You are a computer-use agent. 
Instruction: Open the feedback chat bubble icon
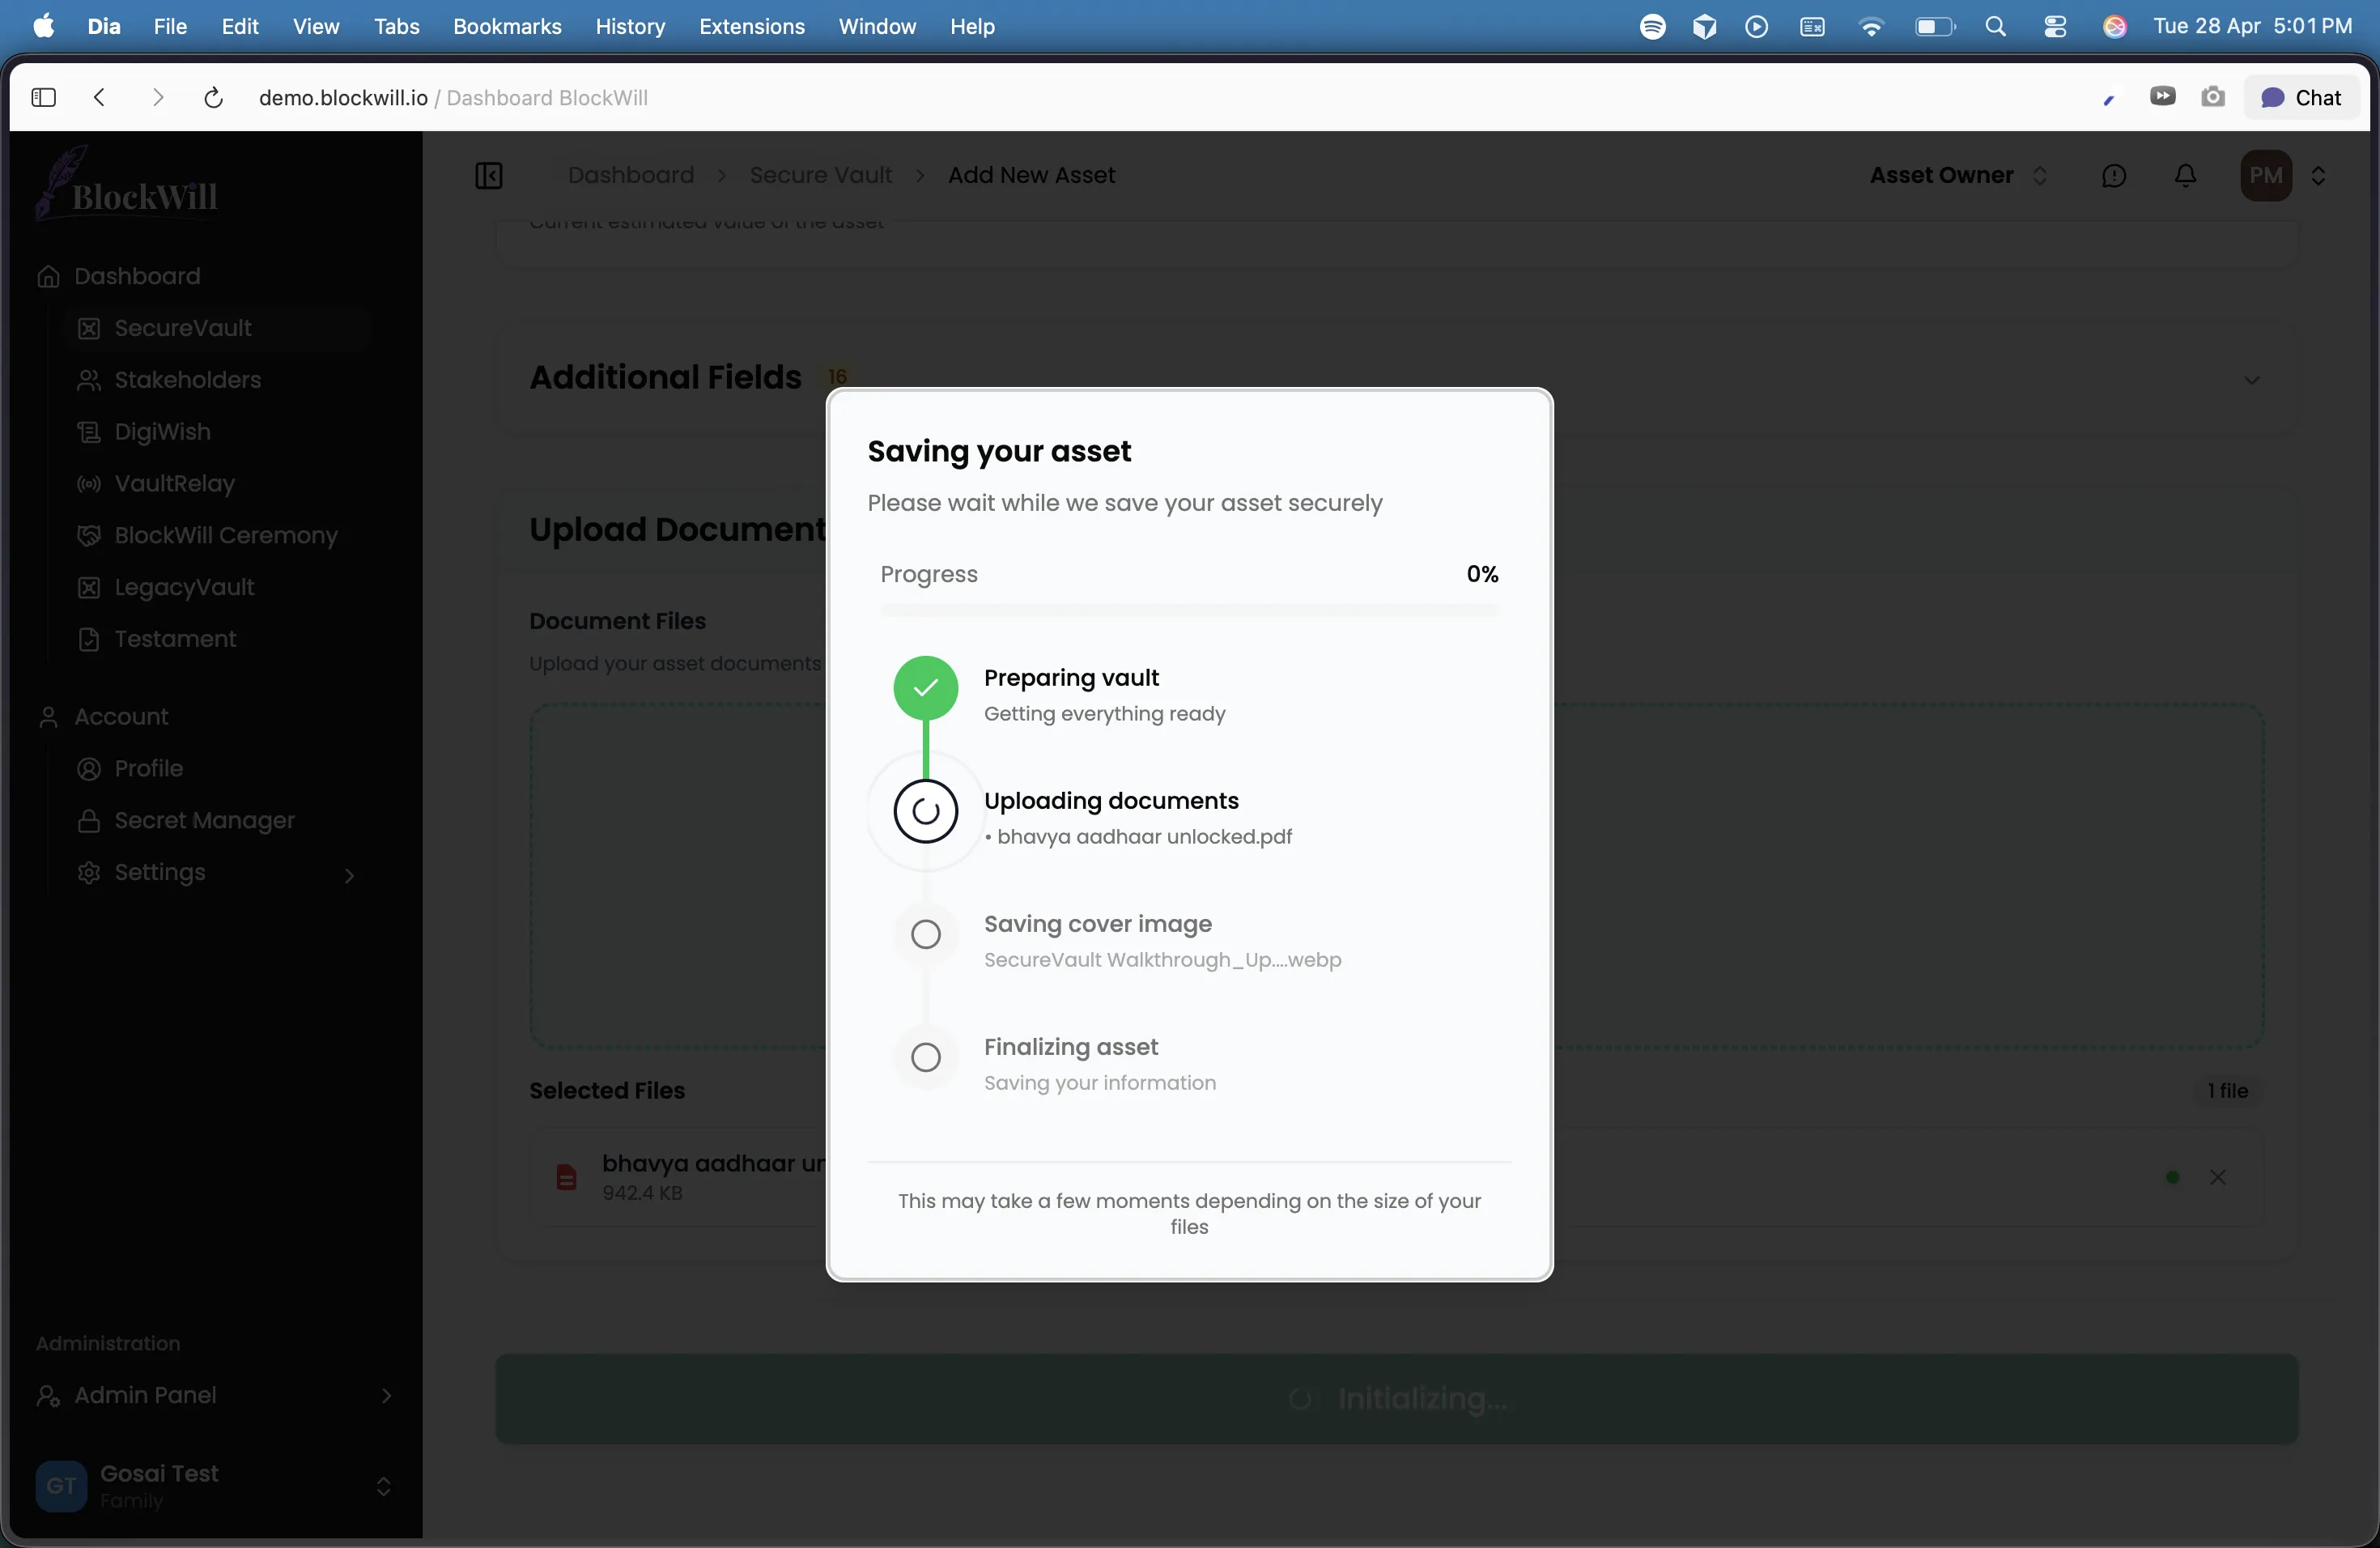(x=2113, y=176)
